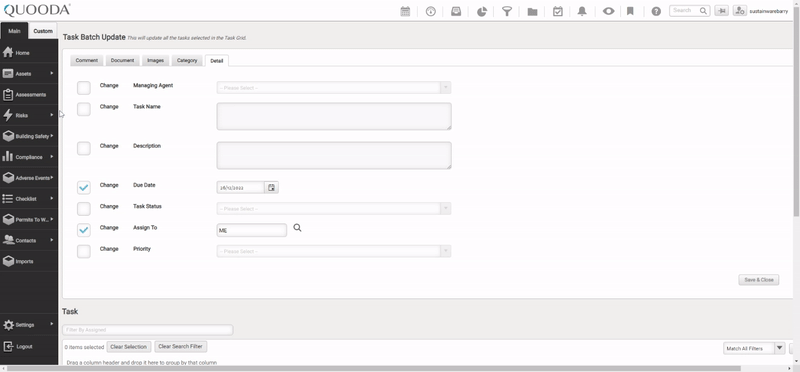Click the eye watch icon
The width and height of the screenshot is (800, 372).
(608, 11)
